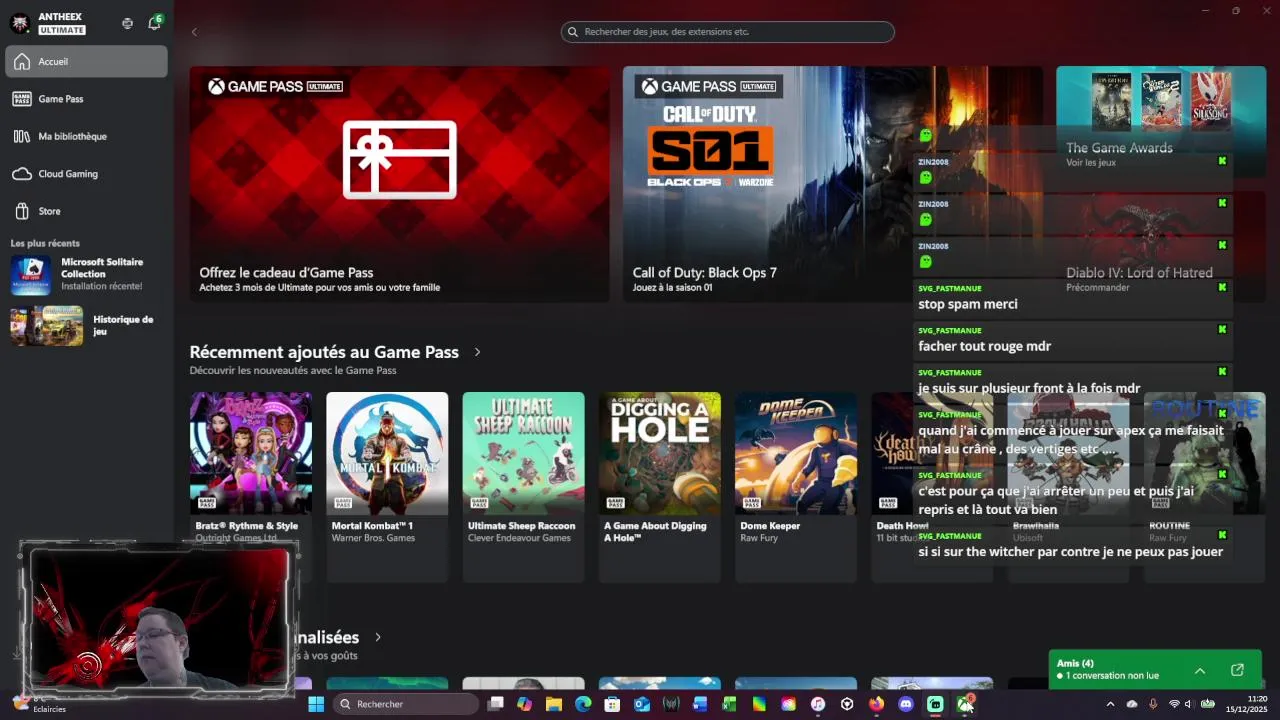Open the Bratz Rythme & Style game card
This screenshot has width=1280, height=720.
click(x=251, y=487)
